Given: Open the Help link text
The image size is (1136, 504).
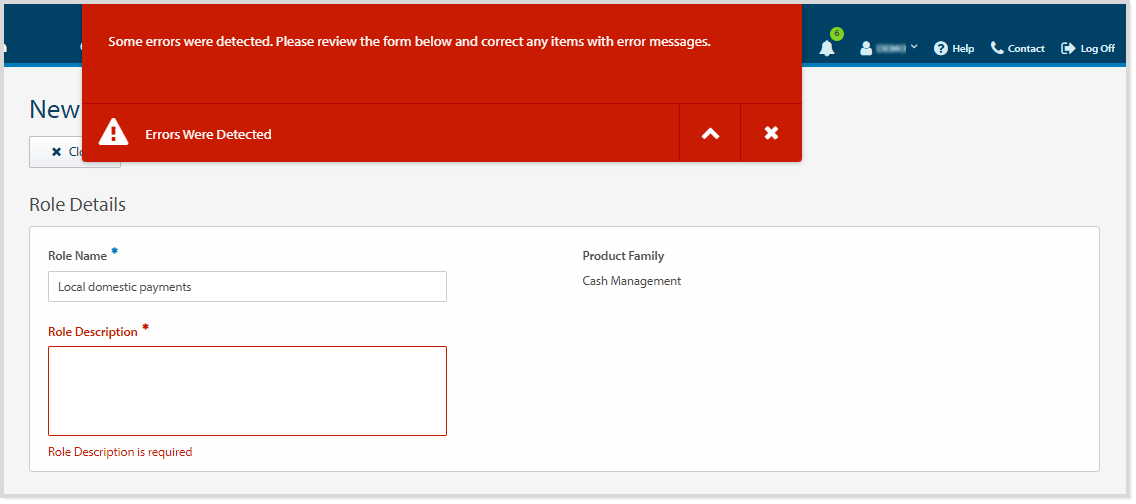Looking at the screenshot, I should click(963, 48).
